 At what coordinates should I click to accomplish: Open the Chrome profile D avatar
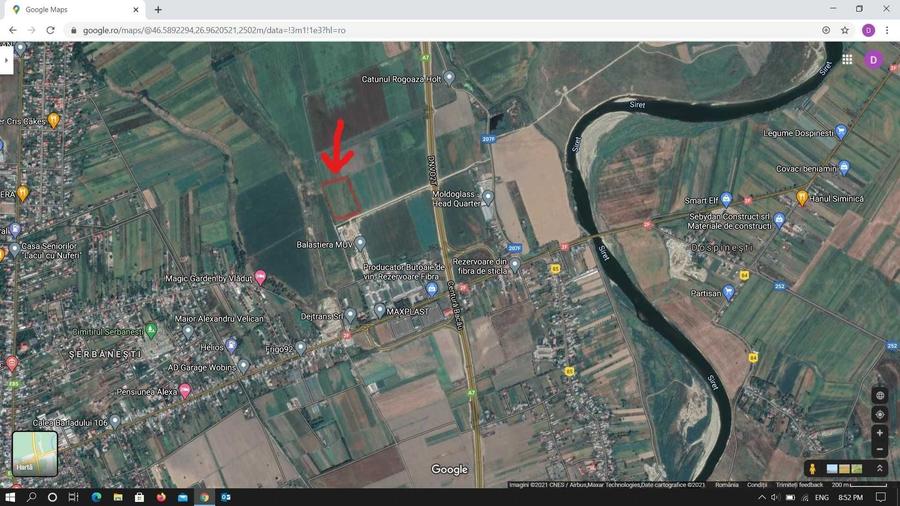[868, 30]
